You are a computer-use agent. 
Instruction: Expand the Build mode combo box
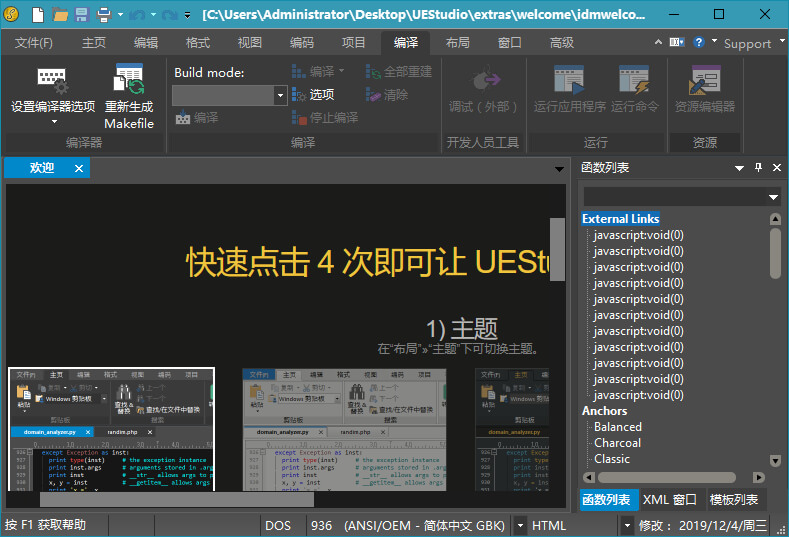280,95
